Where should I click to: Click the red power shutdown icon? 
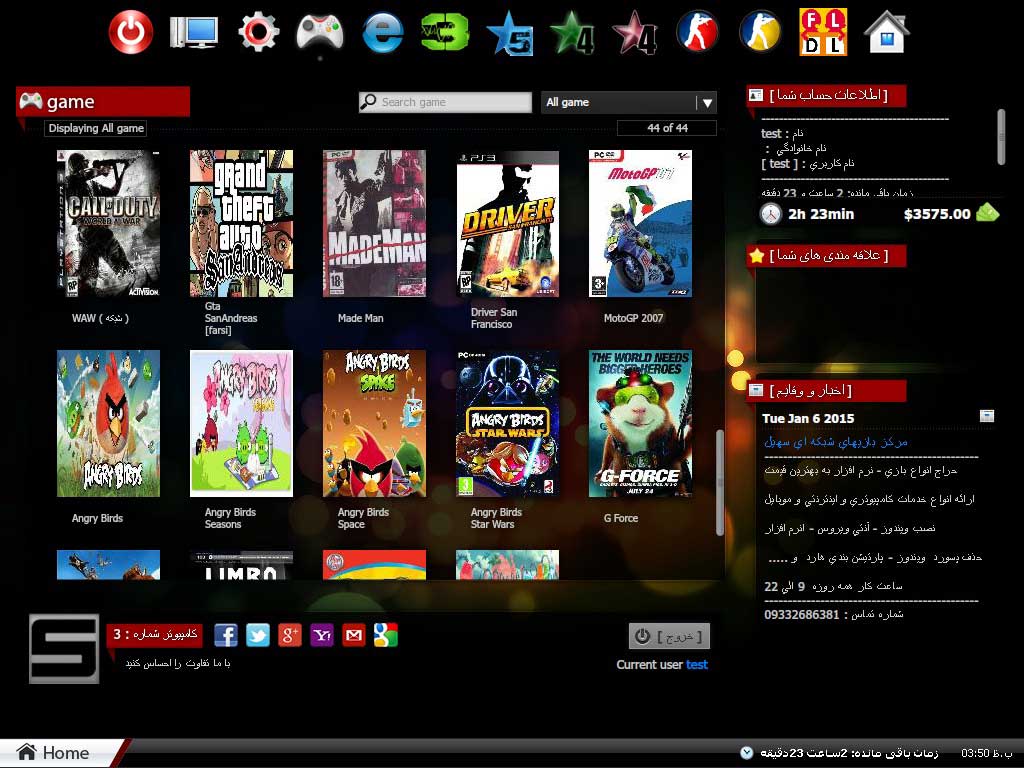(x=130, y=32)
